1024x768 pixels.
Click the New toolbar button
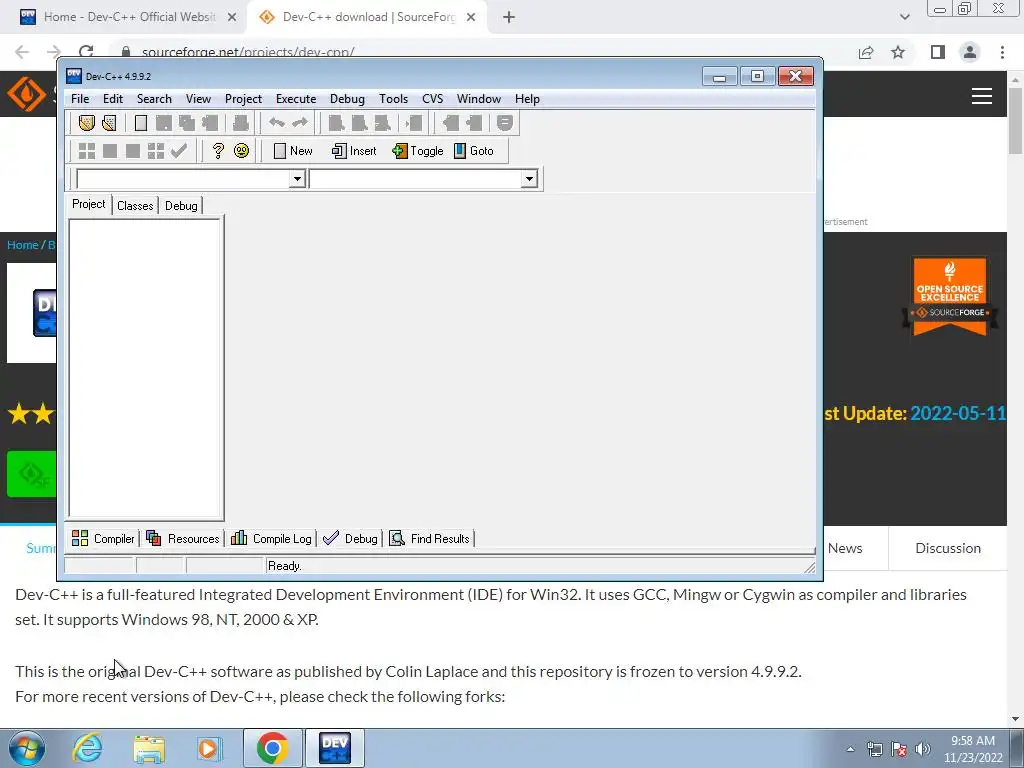coord(293,151)
